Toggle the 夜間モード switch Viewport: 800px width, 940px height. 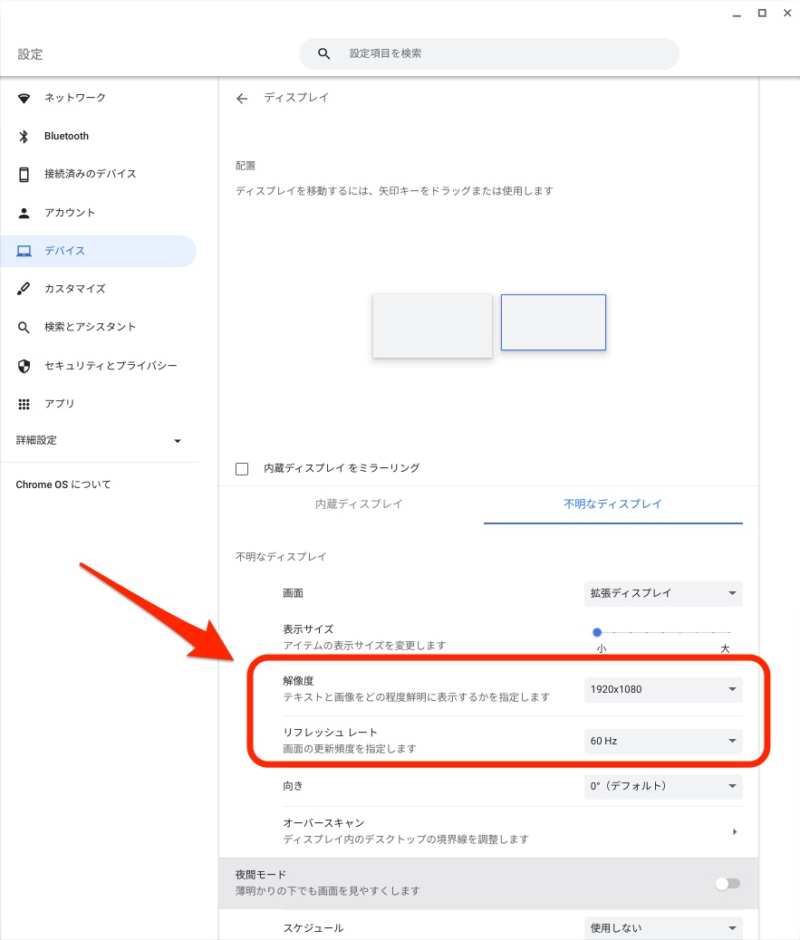(x=728, y=883)
